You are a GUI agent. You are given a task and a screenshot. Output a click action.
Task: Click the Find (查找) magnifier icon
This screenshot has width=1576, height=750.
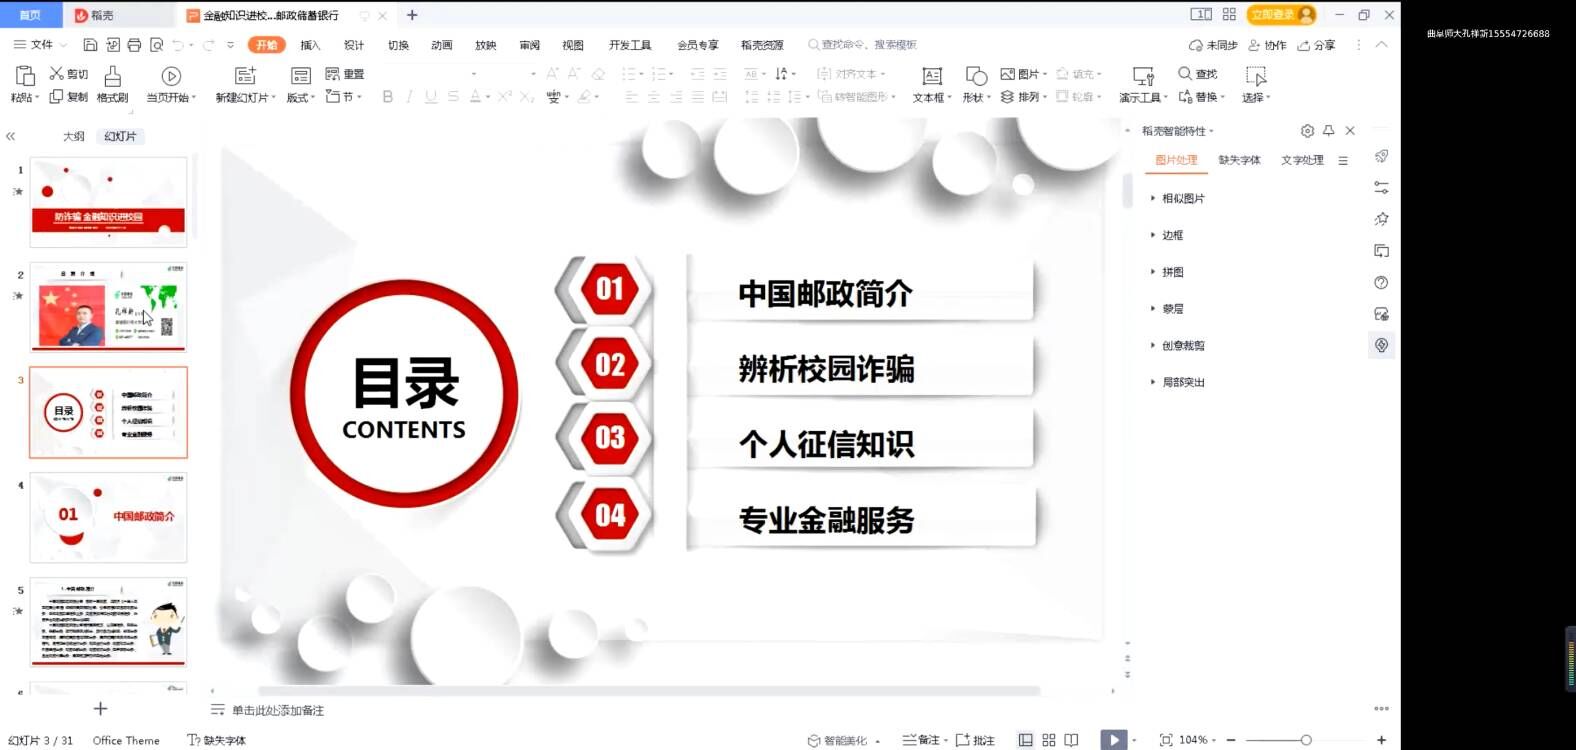coord(1185,74)
